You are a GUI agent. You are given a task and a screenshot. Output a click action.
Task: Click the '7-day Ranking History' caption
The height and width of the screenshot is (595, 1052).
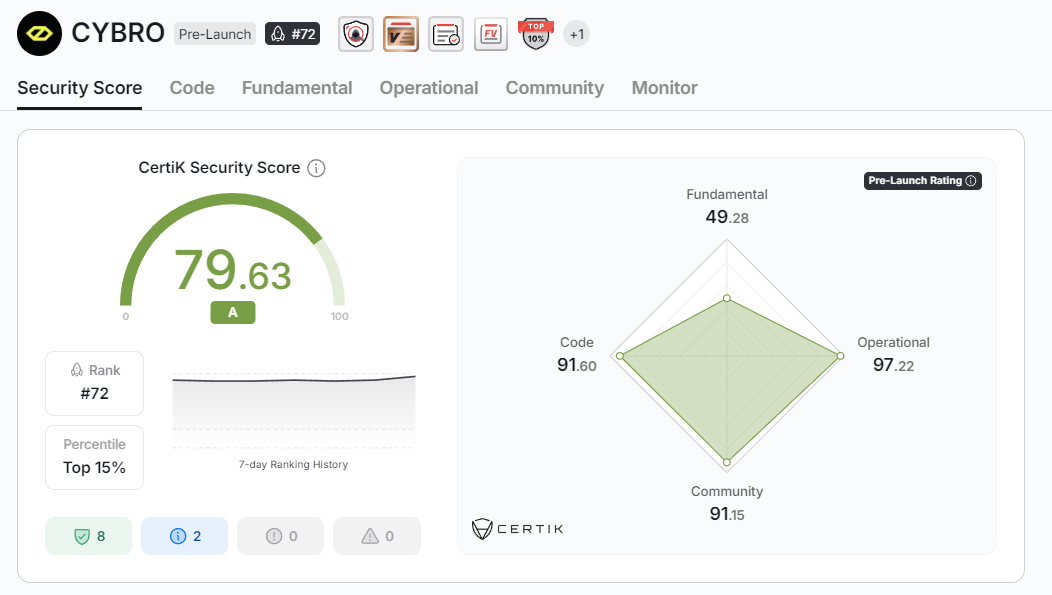tap(293, 464)
